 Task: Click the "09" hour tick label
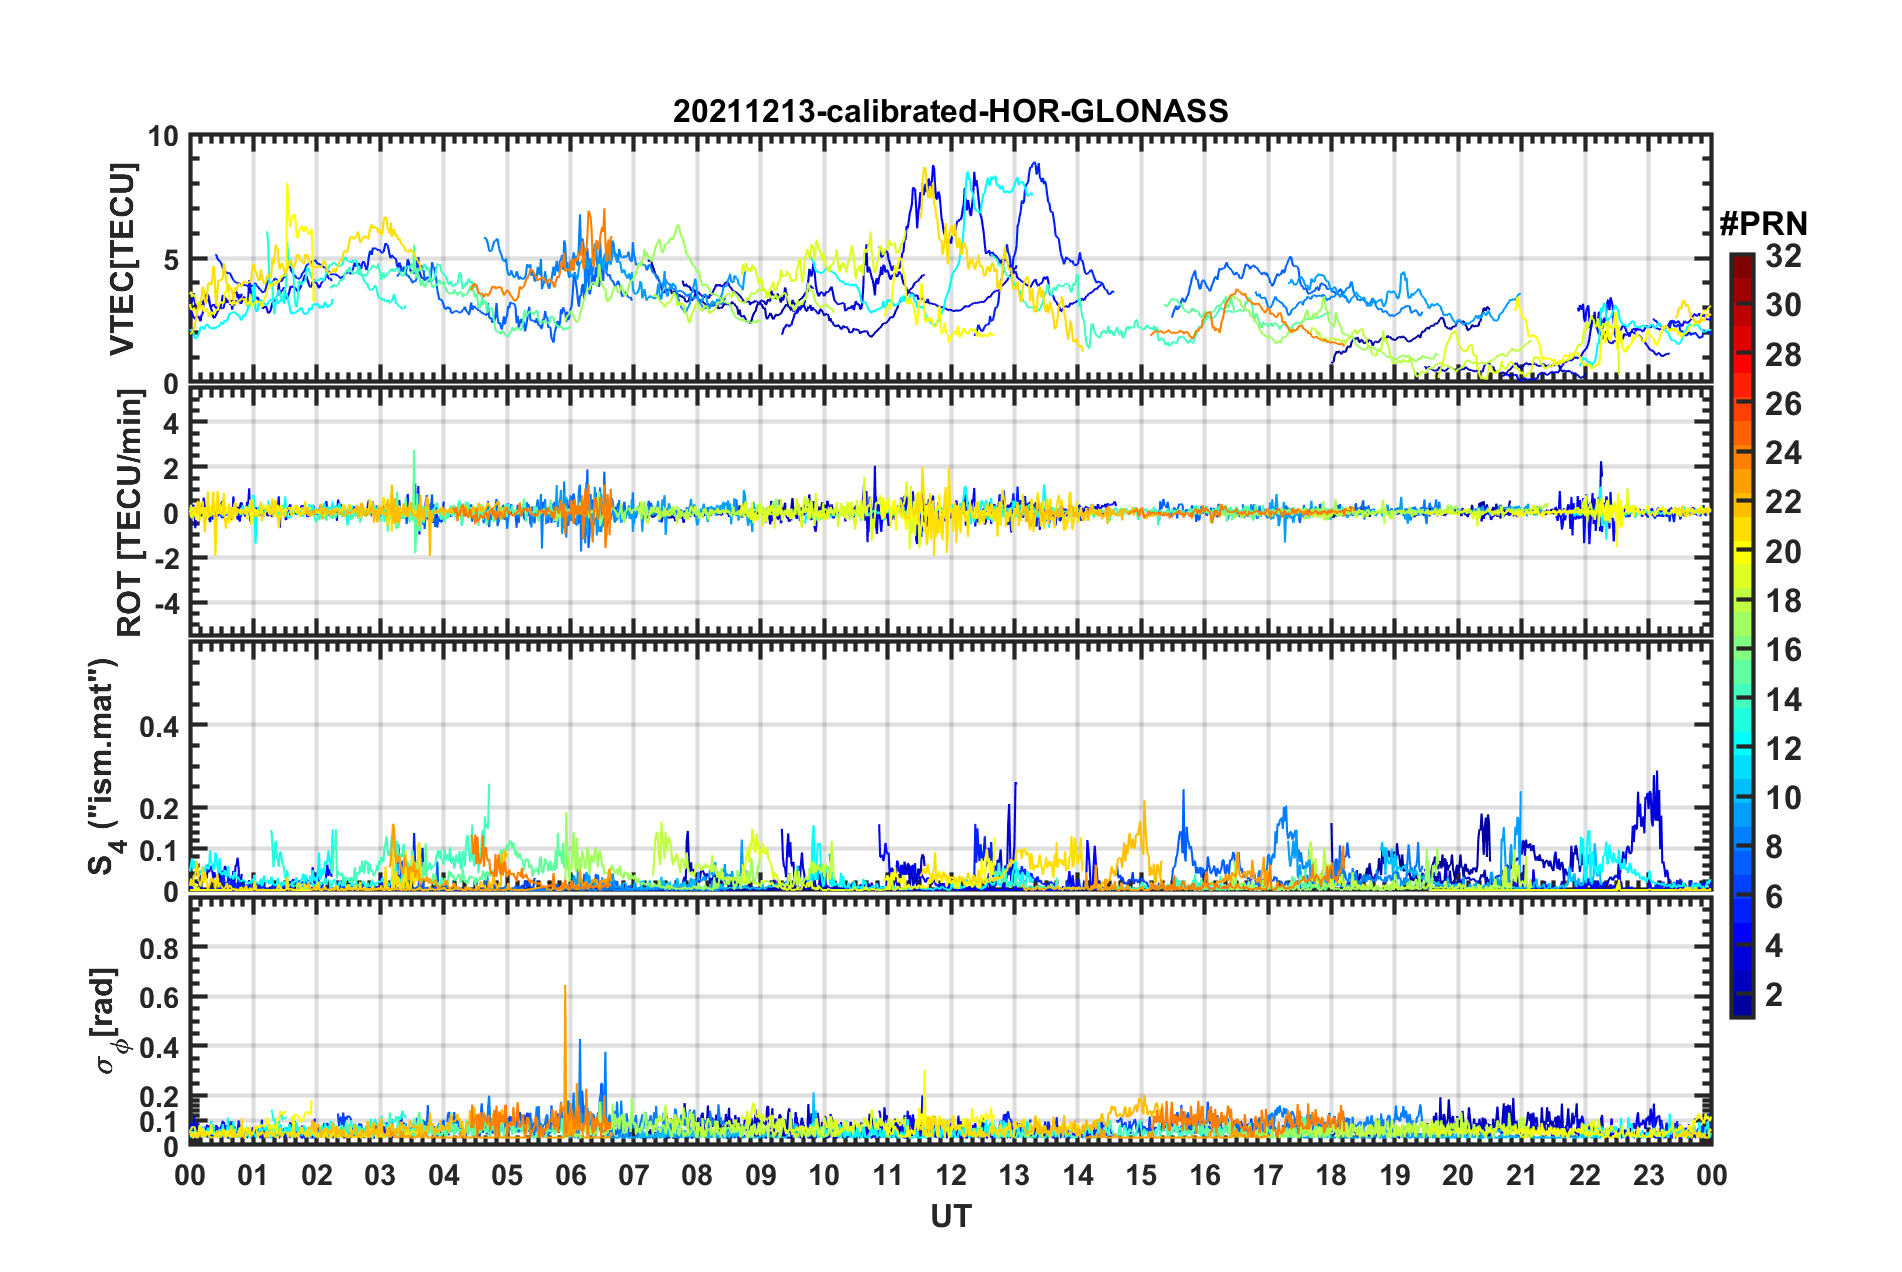761,1175
